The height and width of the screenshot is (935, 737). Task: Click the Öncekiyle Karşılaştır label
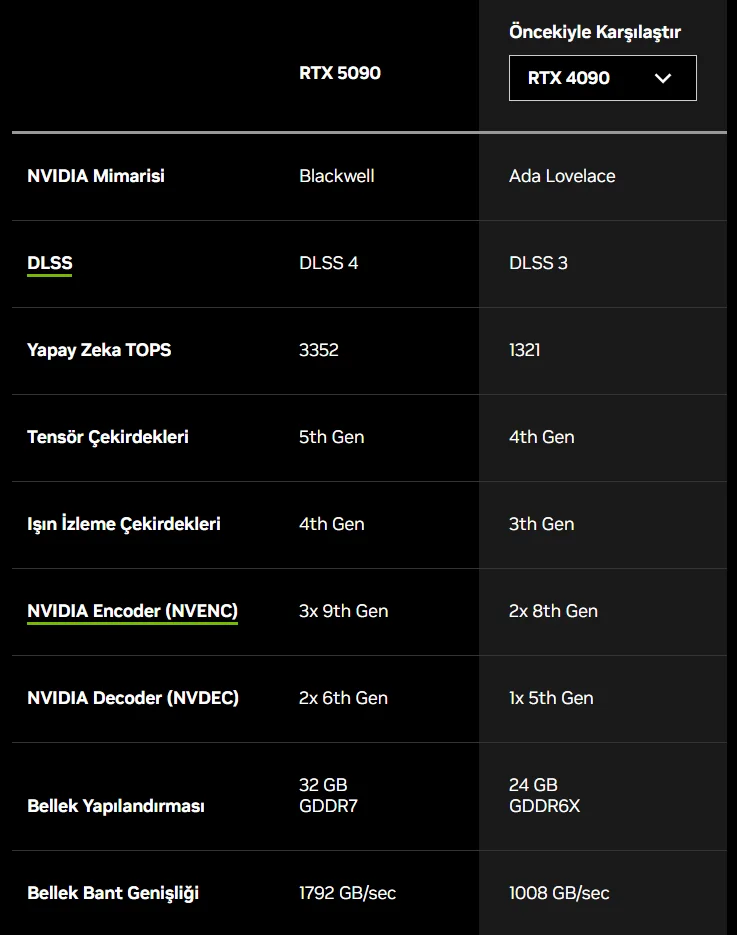(x=595, y=32)
